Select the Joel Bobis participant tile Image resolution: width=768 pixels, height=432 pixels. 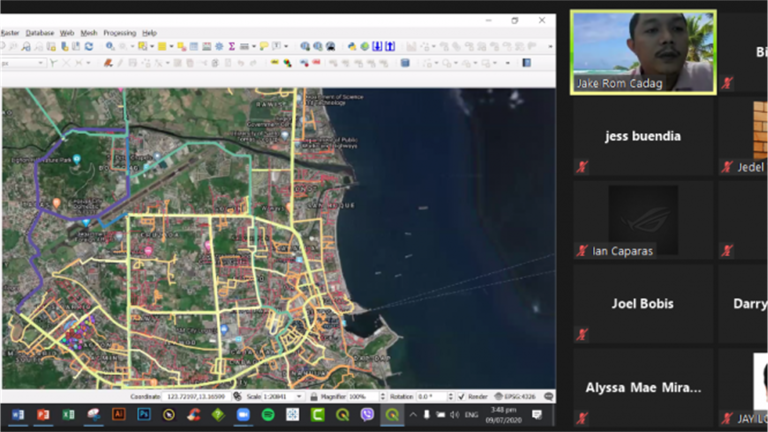click(643, 304)
